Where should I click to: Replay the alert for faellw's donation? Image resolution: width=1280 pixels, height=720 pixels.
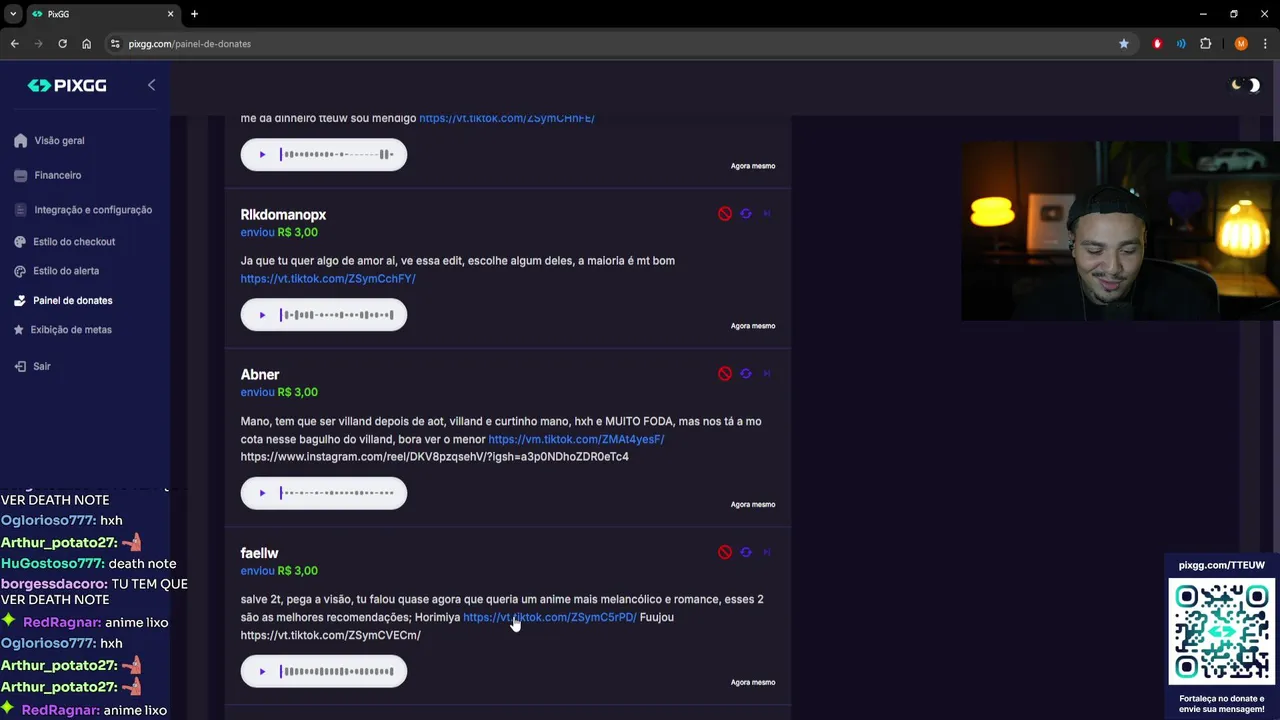746,552
